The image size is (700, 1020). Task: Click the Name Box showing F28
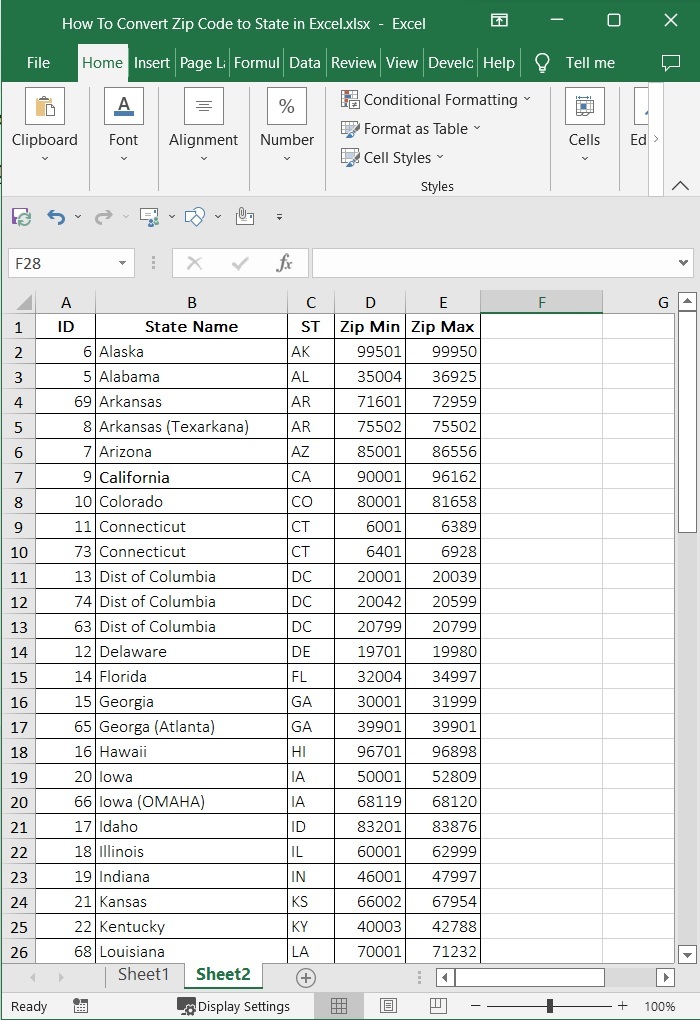(x=62, y=263)
